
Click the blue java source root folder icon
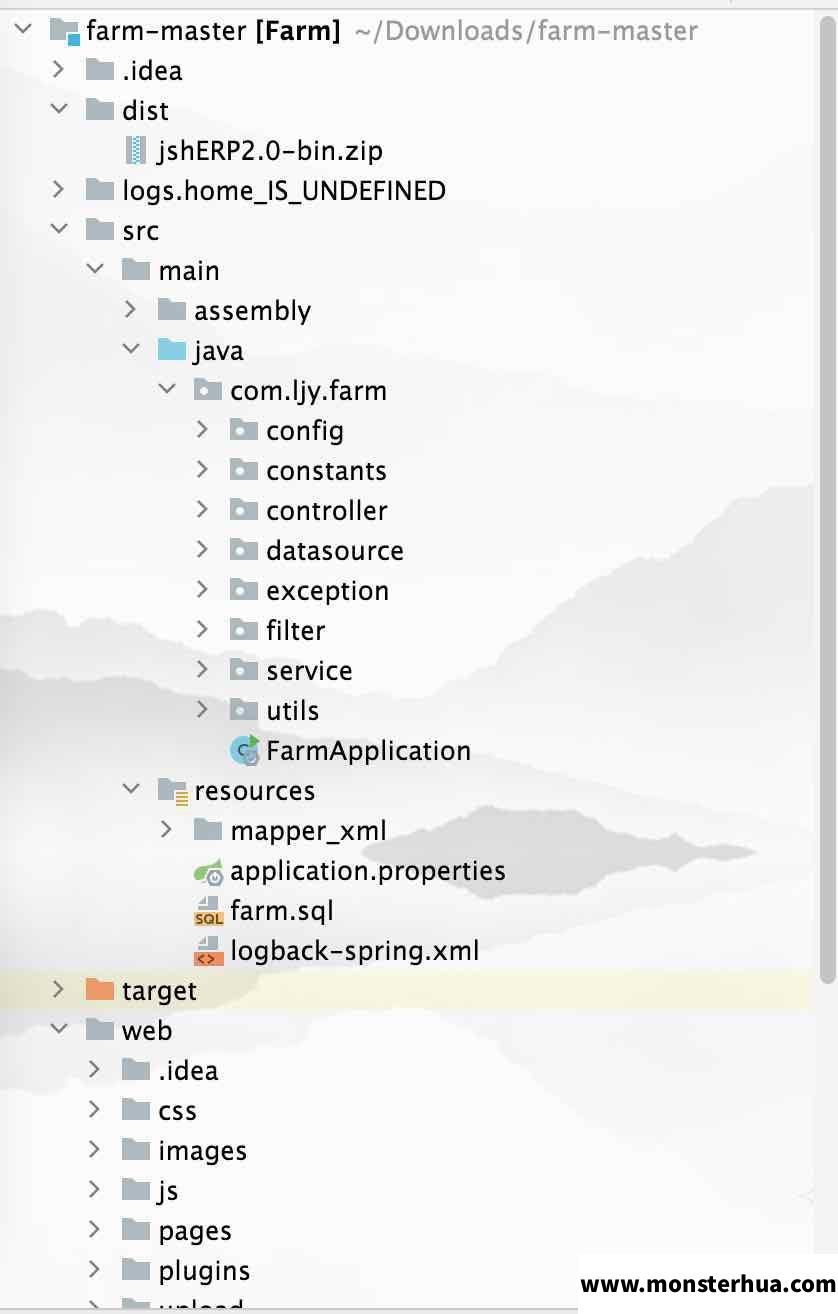coord(172,350)
